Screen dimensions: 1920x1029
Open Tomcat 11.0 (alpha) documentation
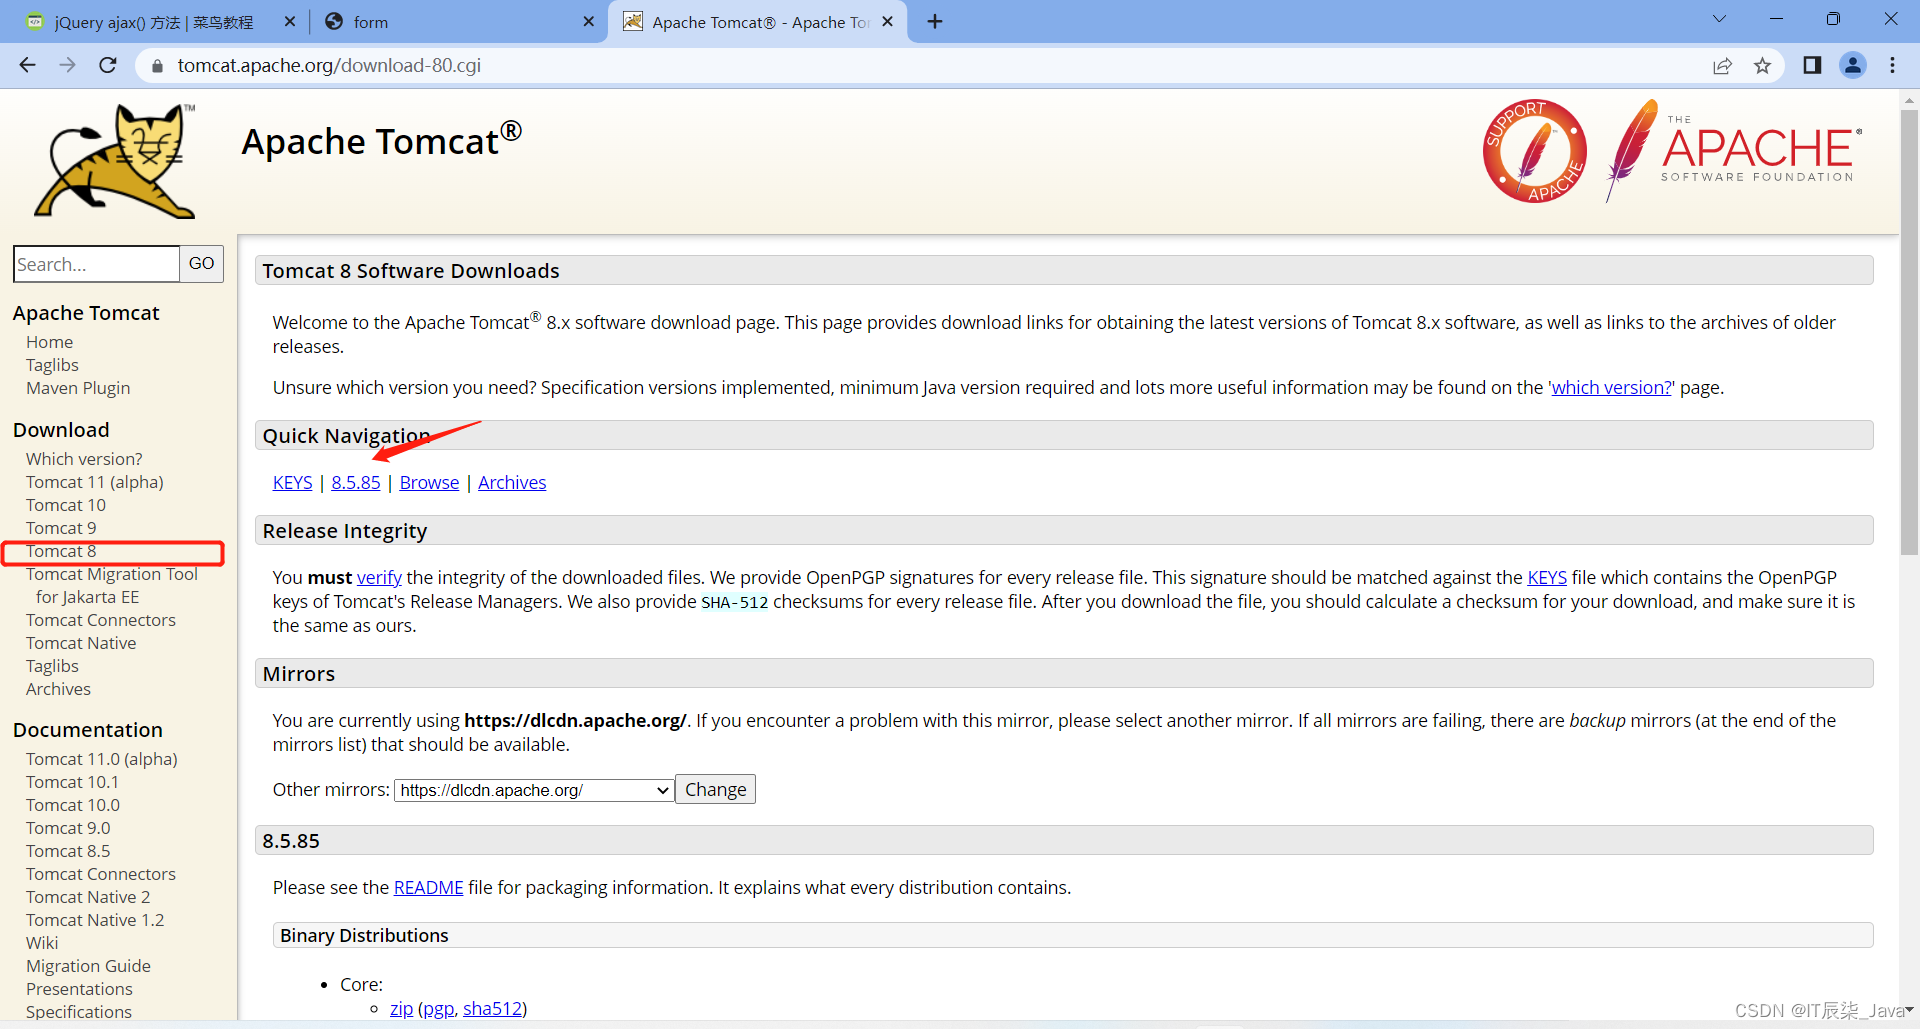tap(102, 759)
